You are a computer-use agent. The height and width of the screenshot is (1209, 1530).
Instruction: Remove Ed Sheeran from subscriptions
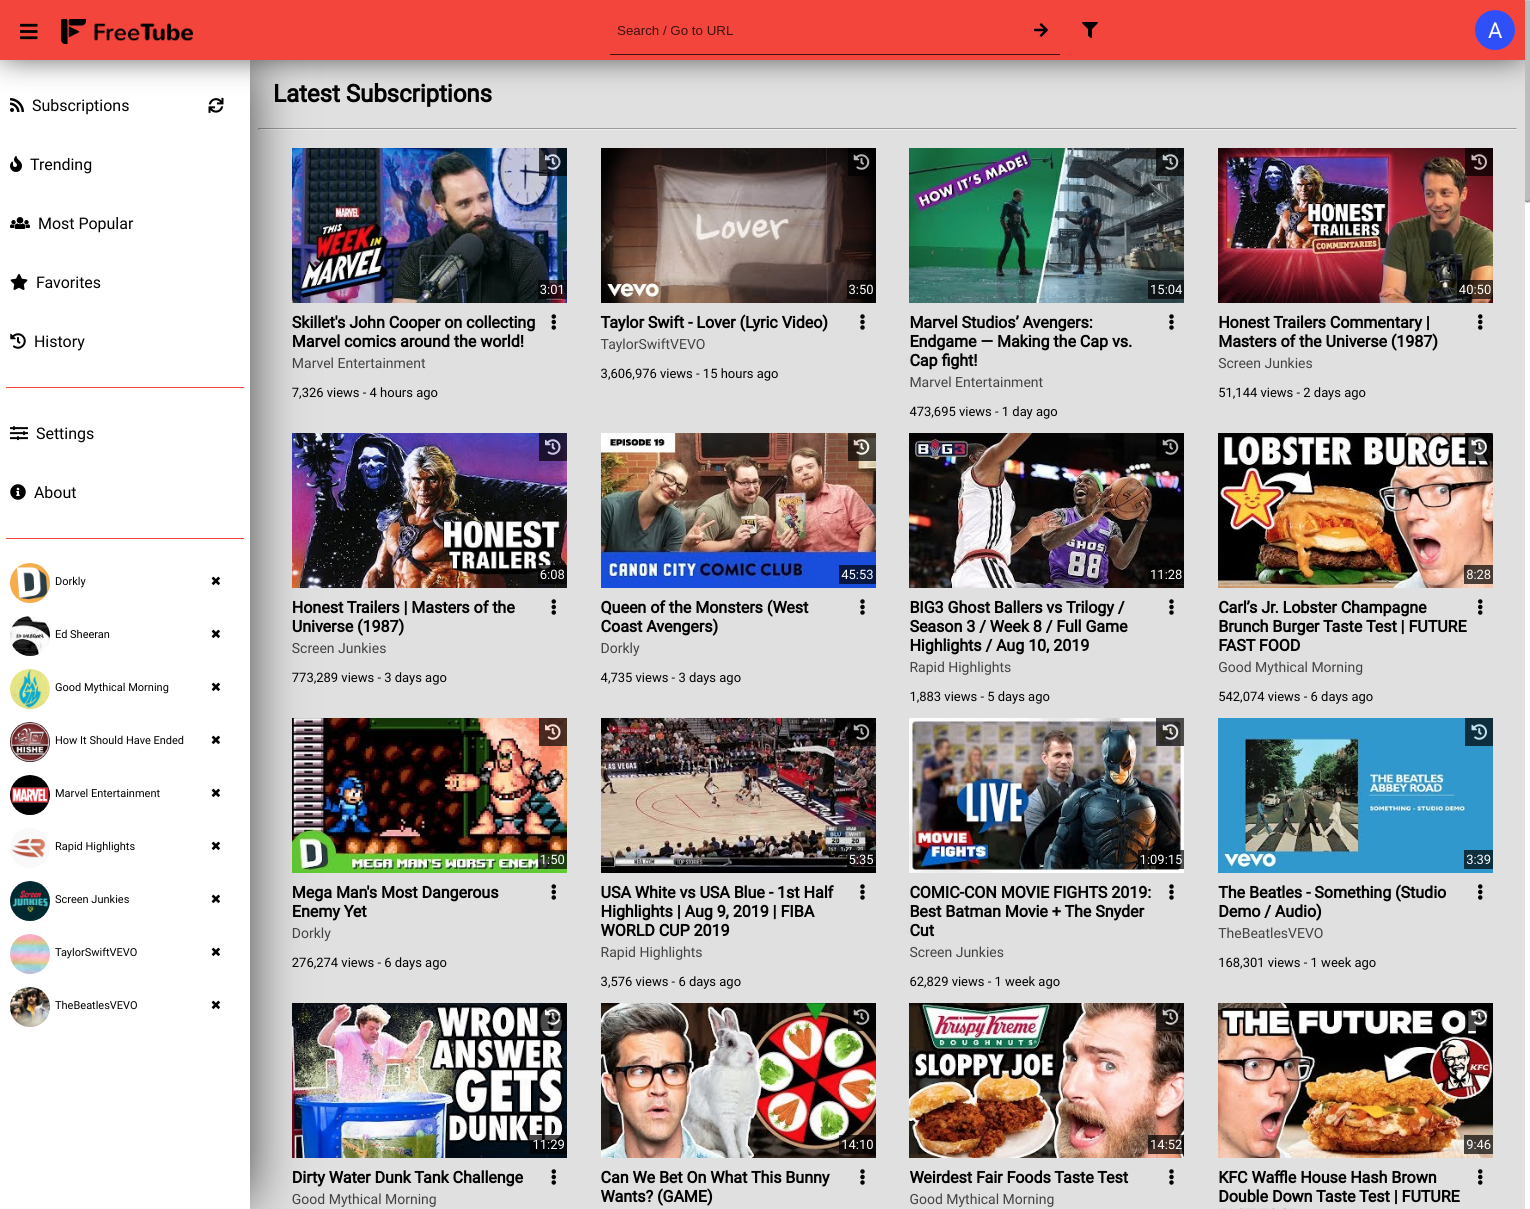coord(215,634)
